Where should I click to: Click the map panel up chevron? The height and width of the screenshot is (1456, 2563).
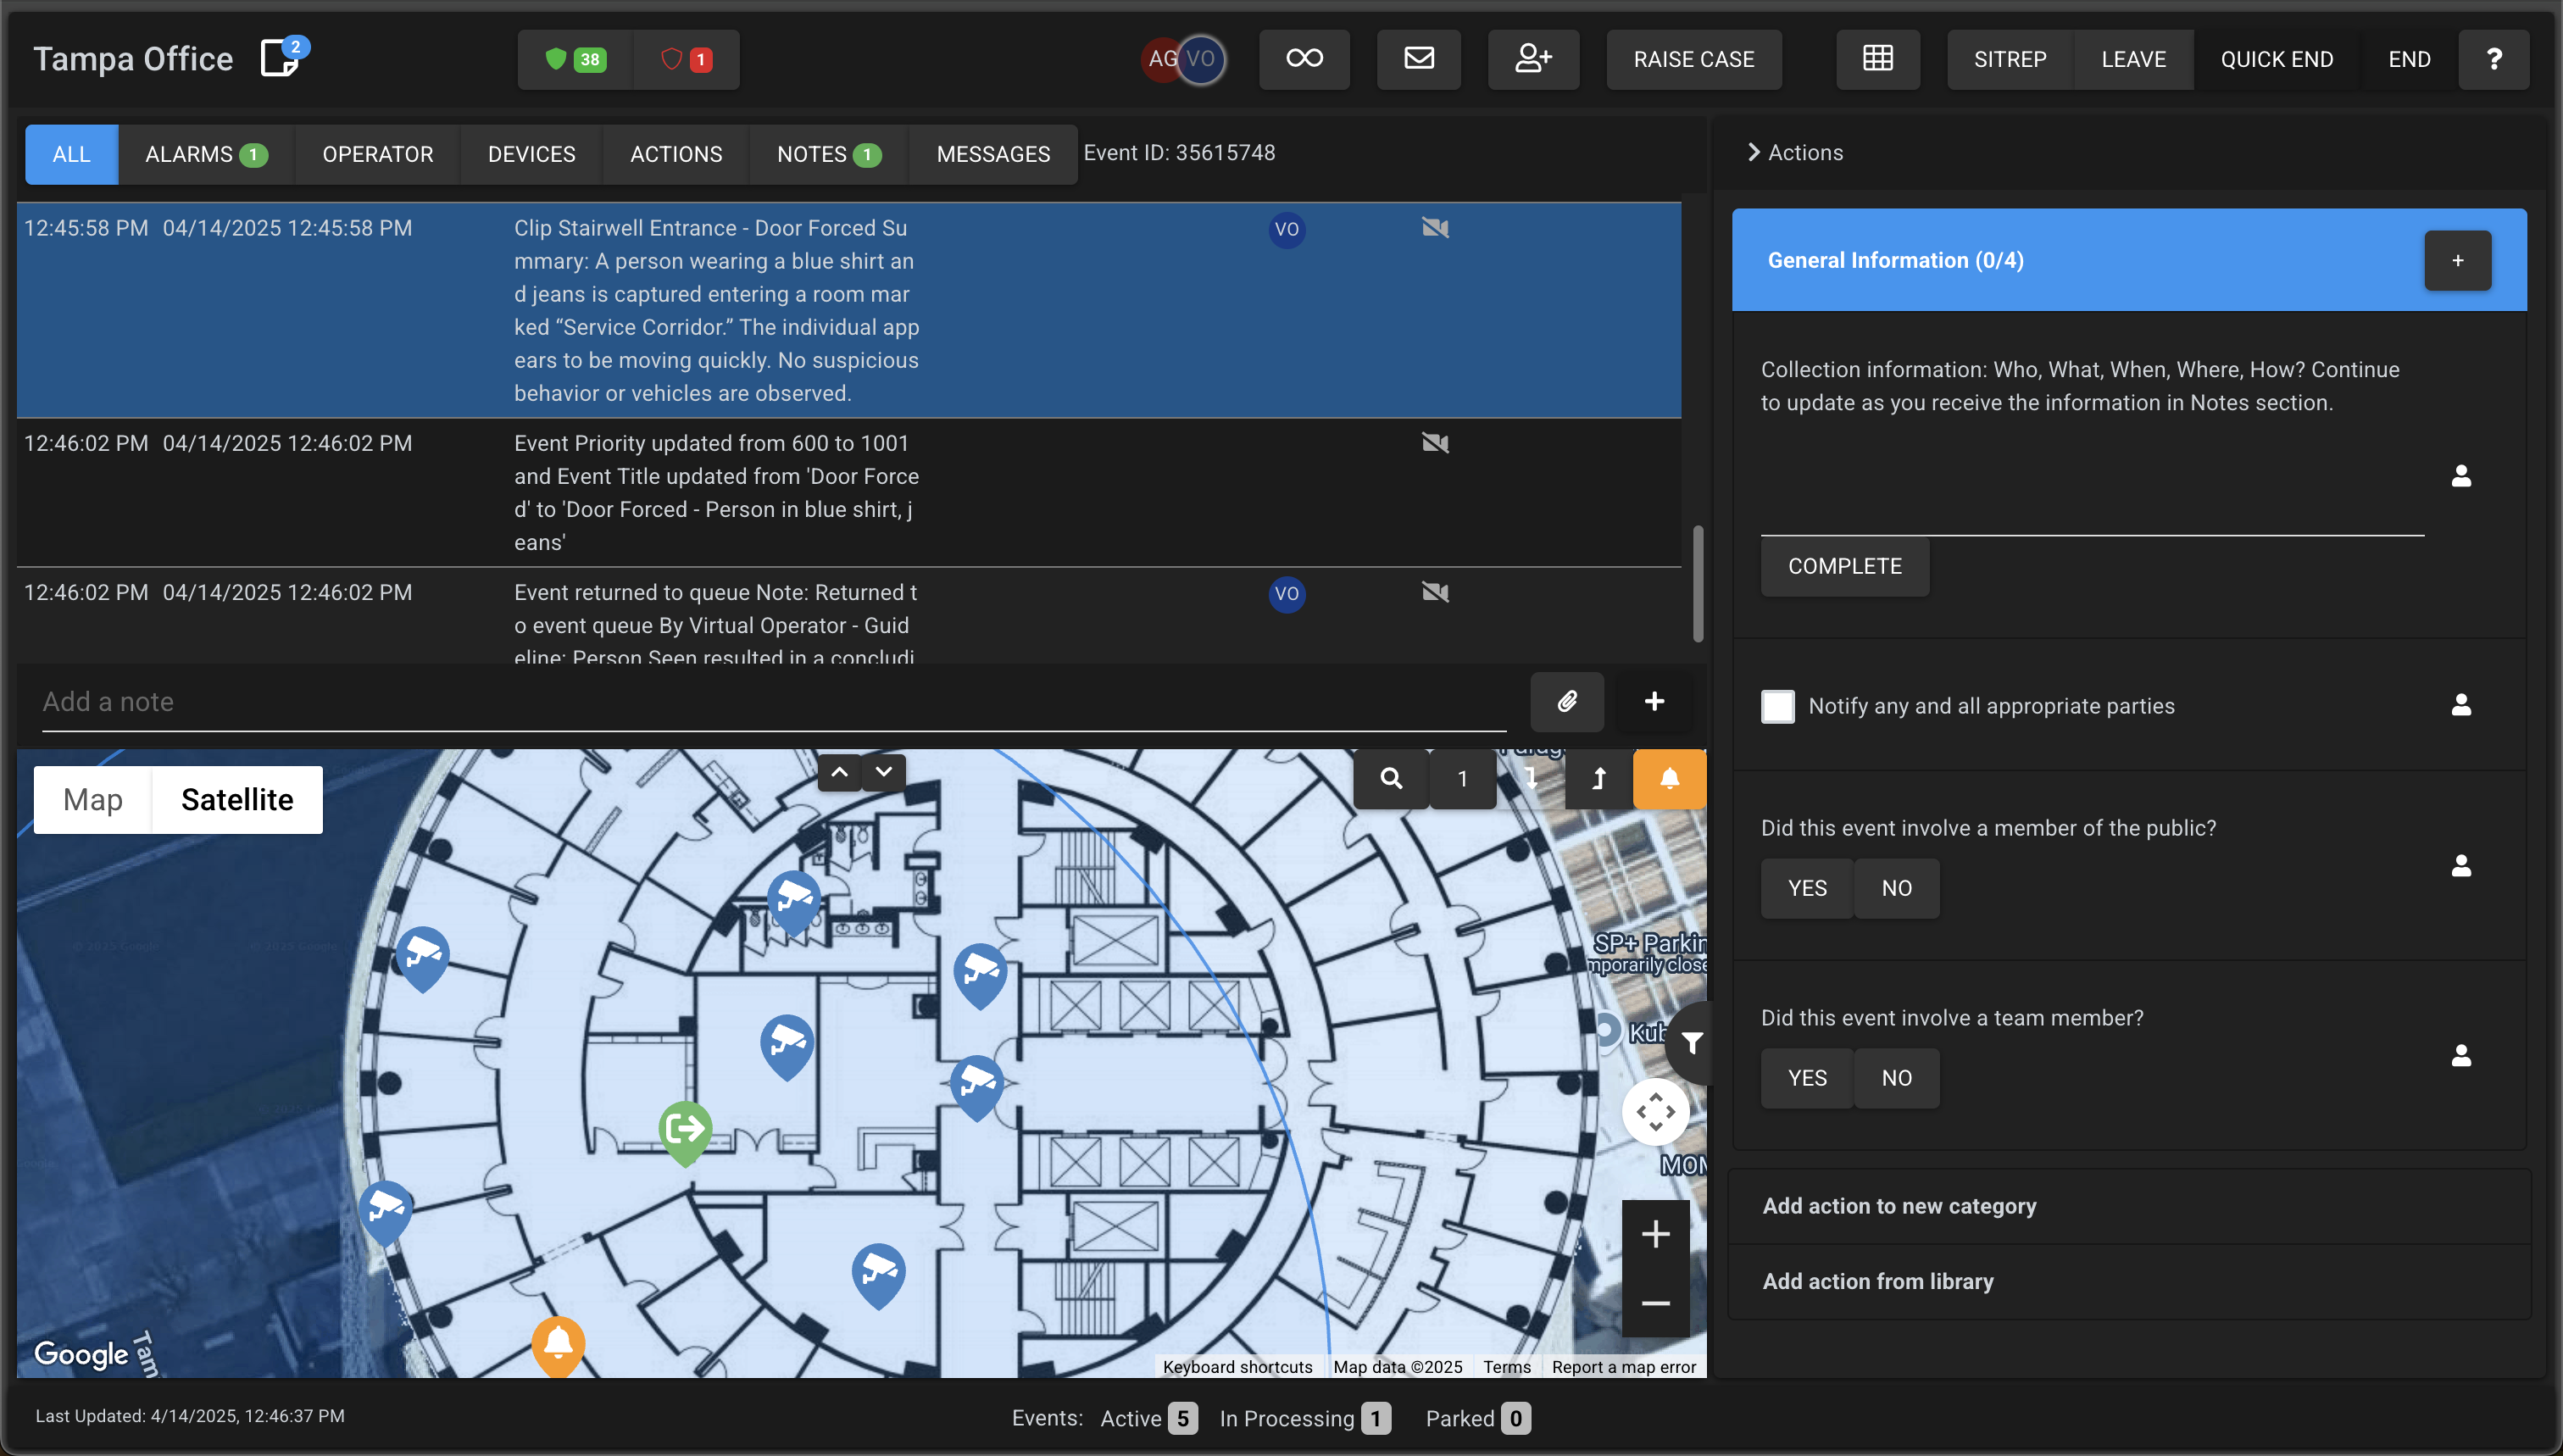[840, 772]
